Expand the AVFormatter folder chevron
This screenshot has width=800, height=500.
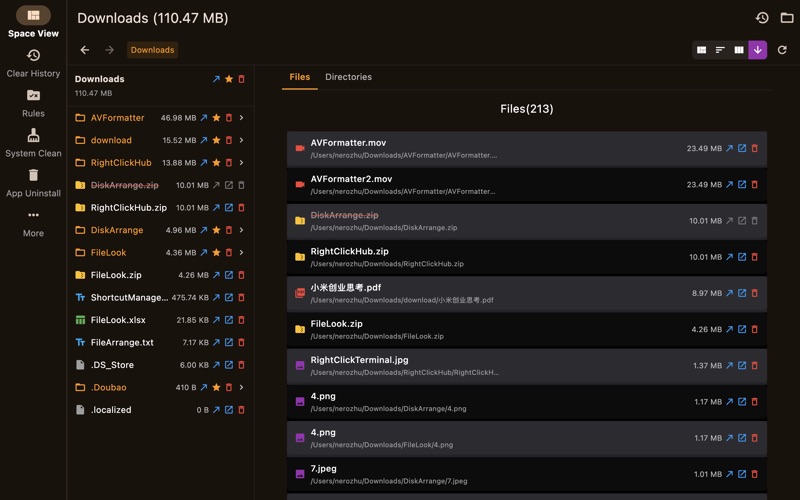point(241,118)
